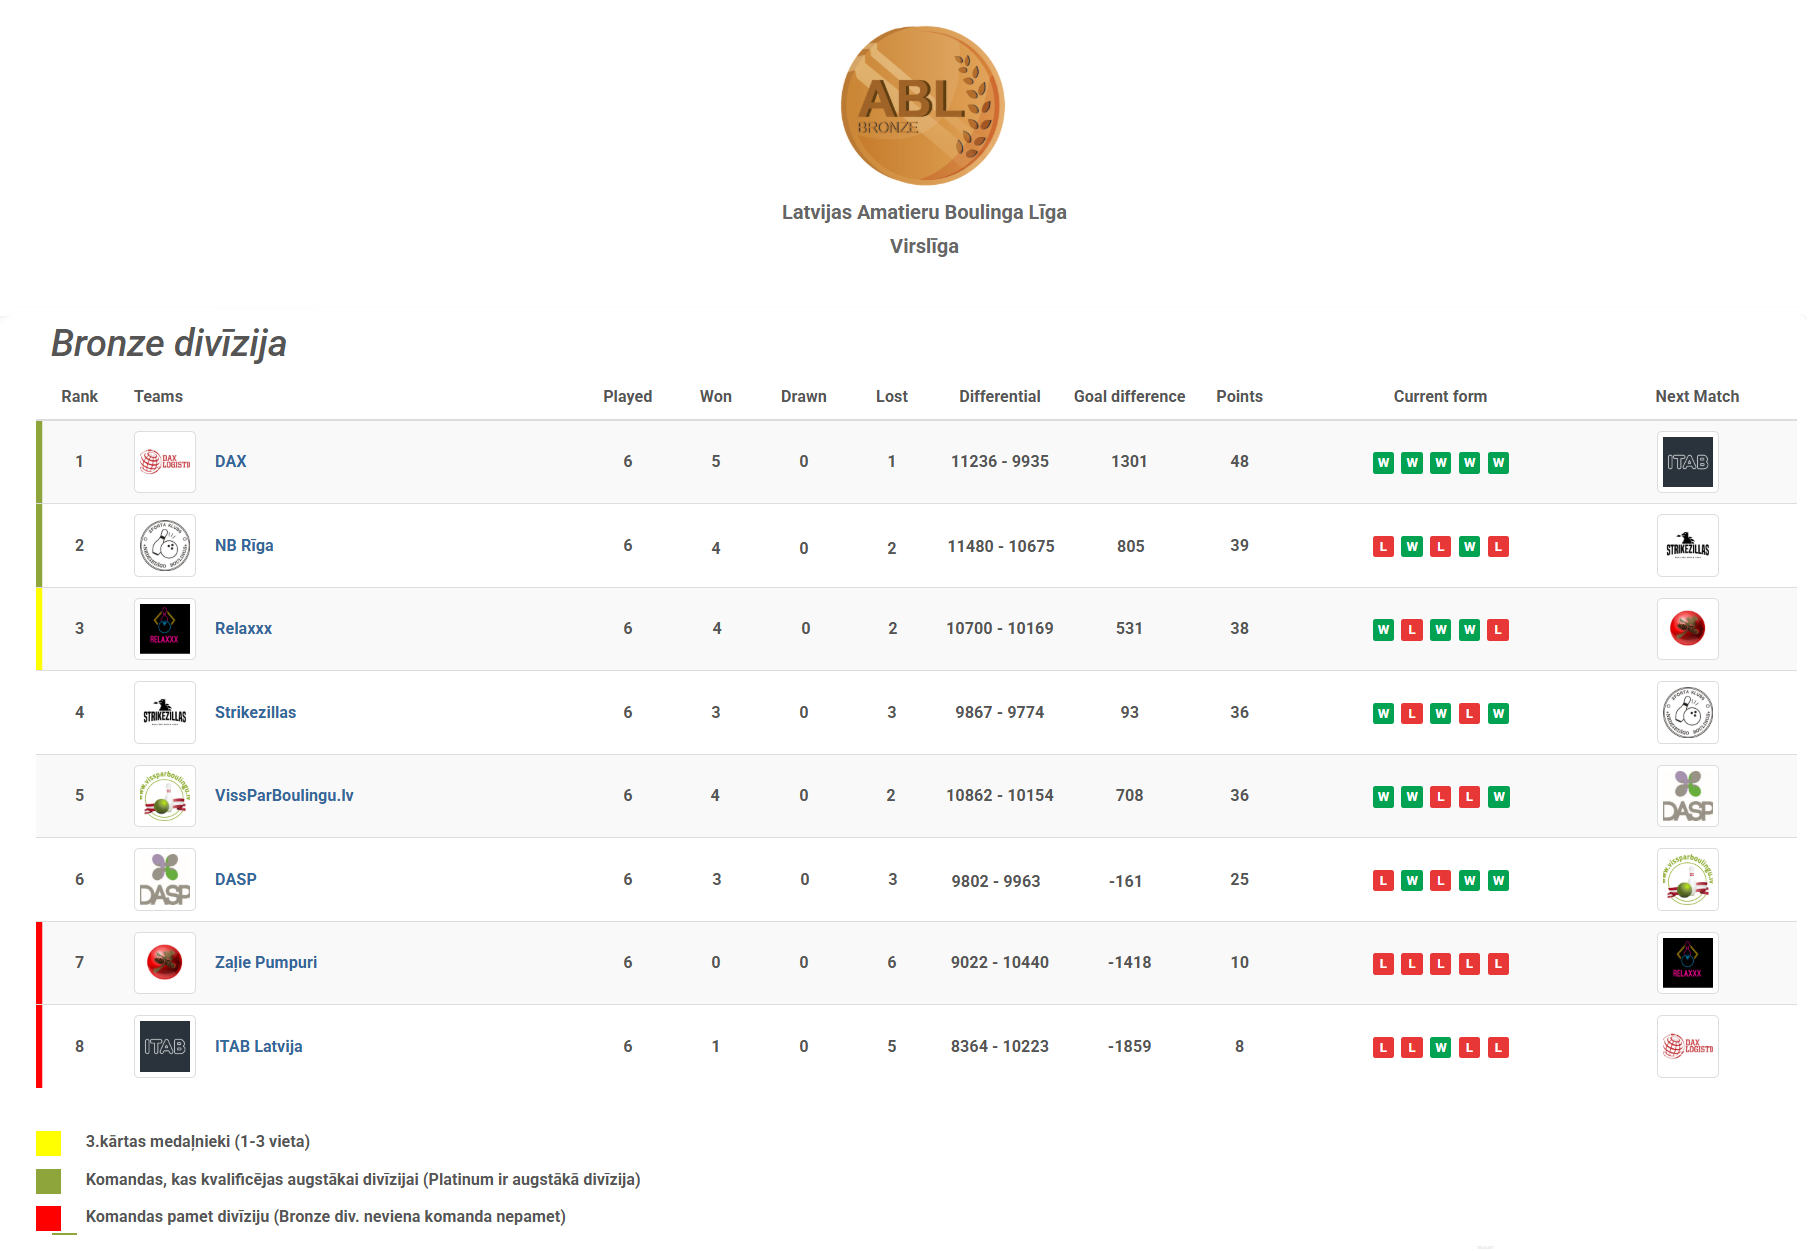Click the VissParBoulingu.lv team logo in rank 5
Screen dimensions: 1812x1251
pos(165,796)
